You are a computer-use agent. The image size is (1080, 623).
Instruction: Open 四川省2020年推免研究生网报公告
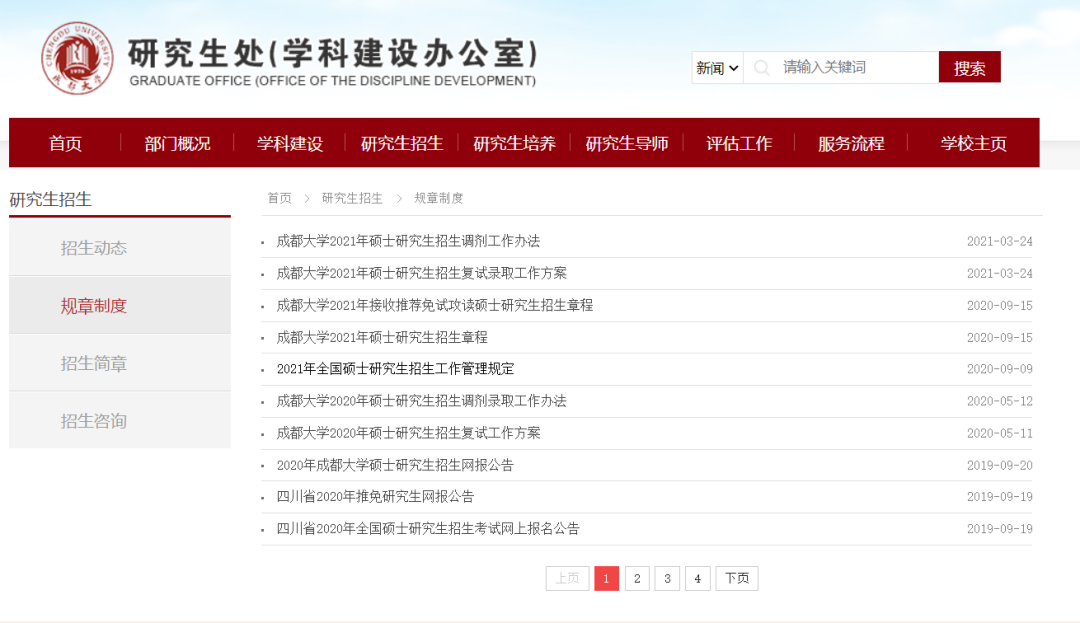[374, 497]
